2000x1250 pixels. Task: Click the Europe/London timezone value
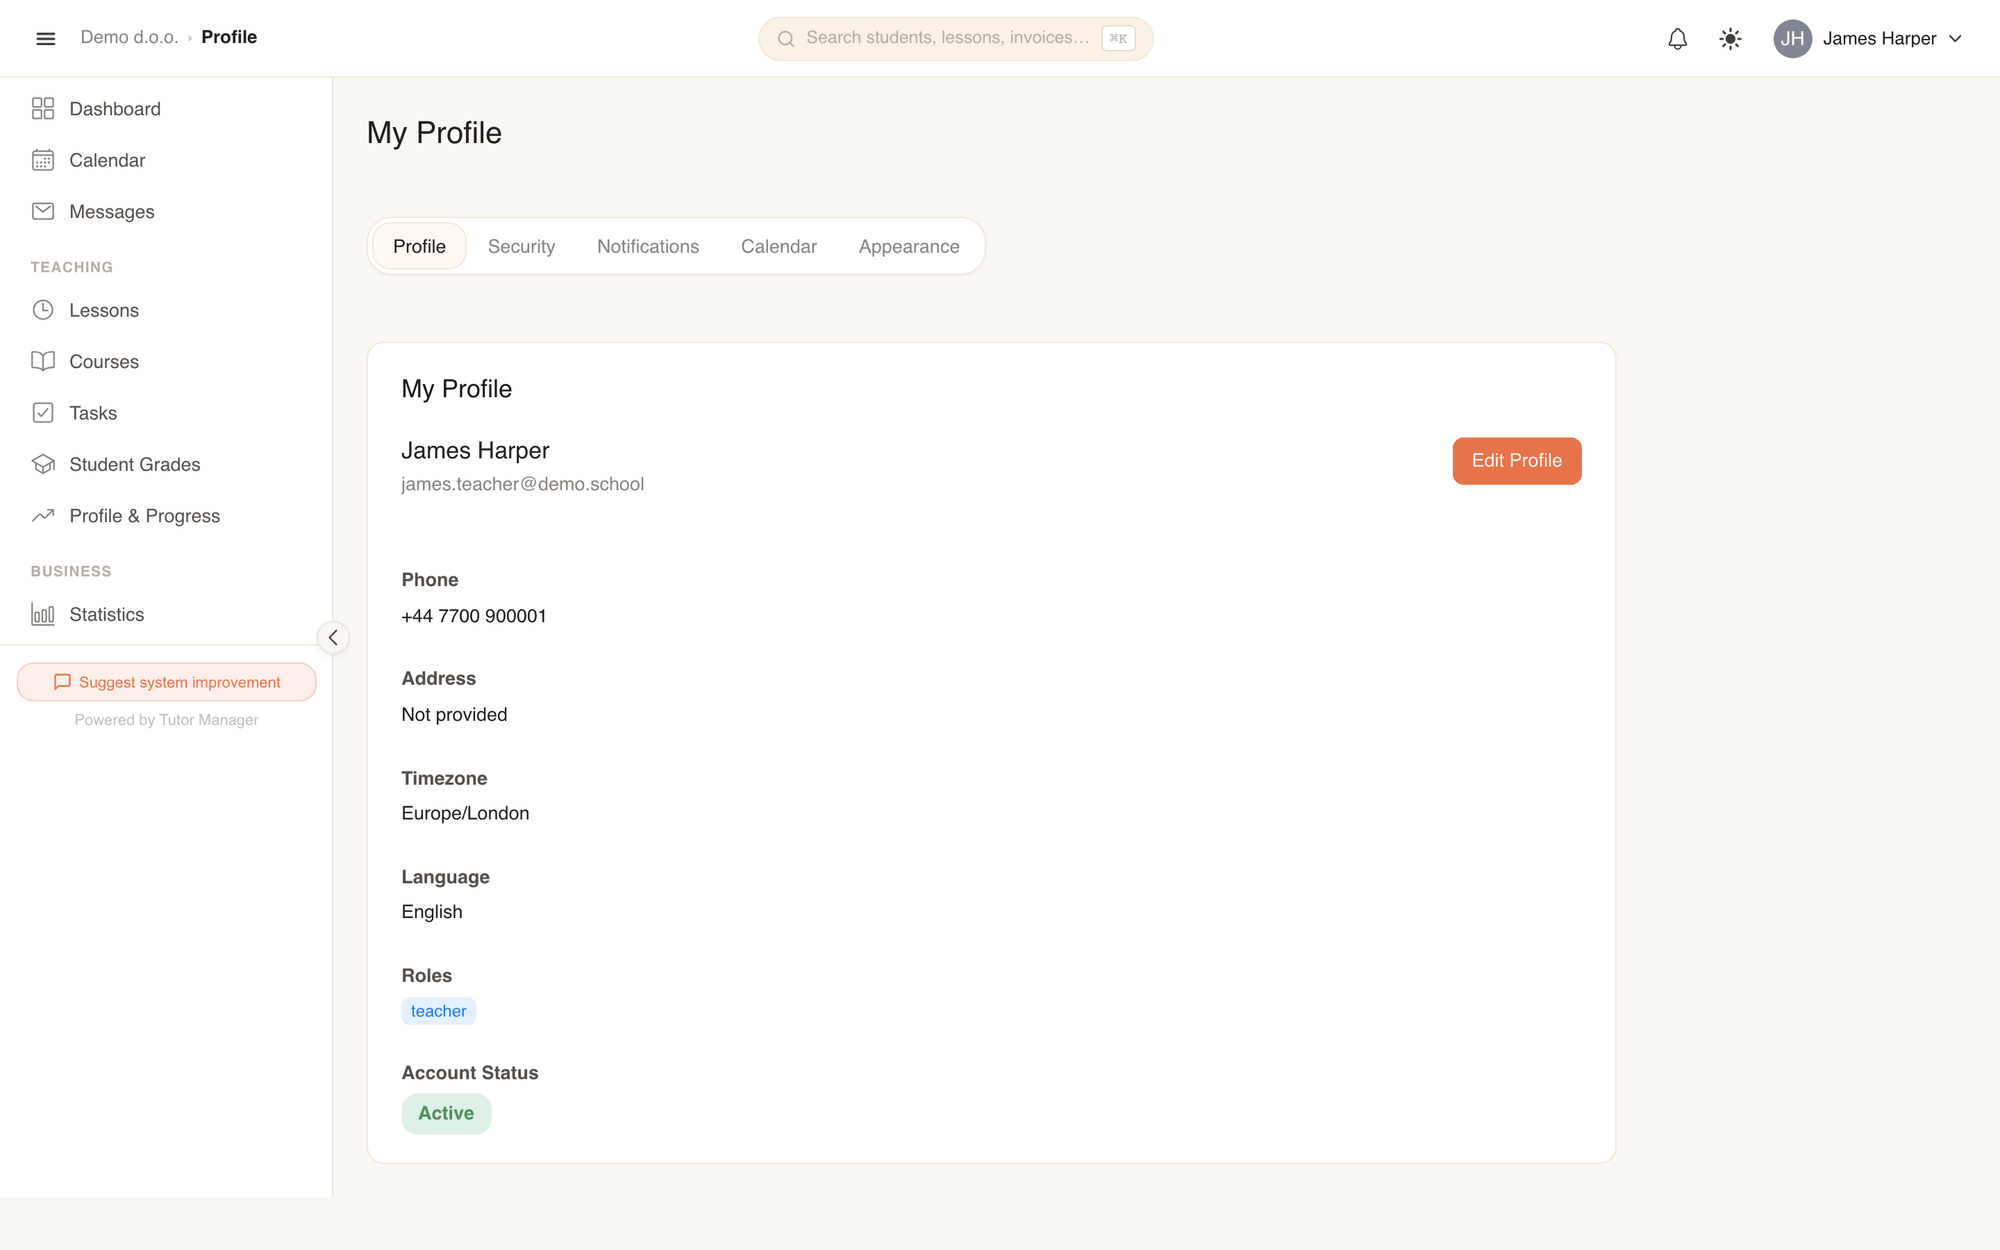coord(465,813)
